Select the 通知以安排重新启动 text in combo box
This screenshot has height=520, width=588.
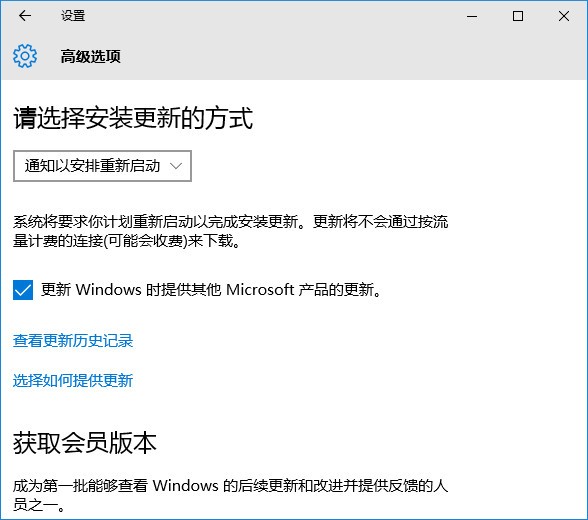(x=93, y=166)
